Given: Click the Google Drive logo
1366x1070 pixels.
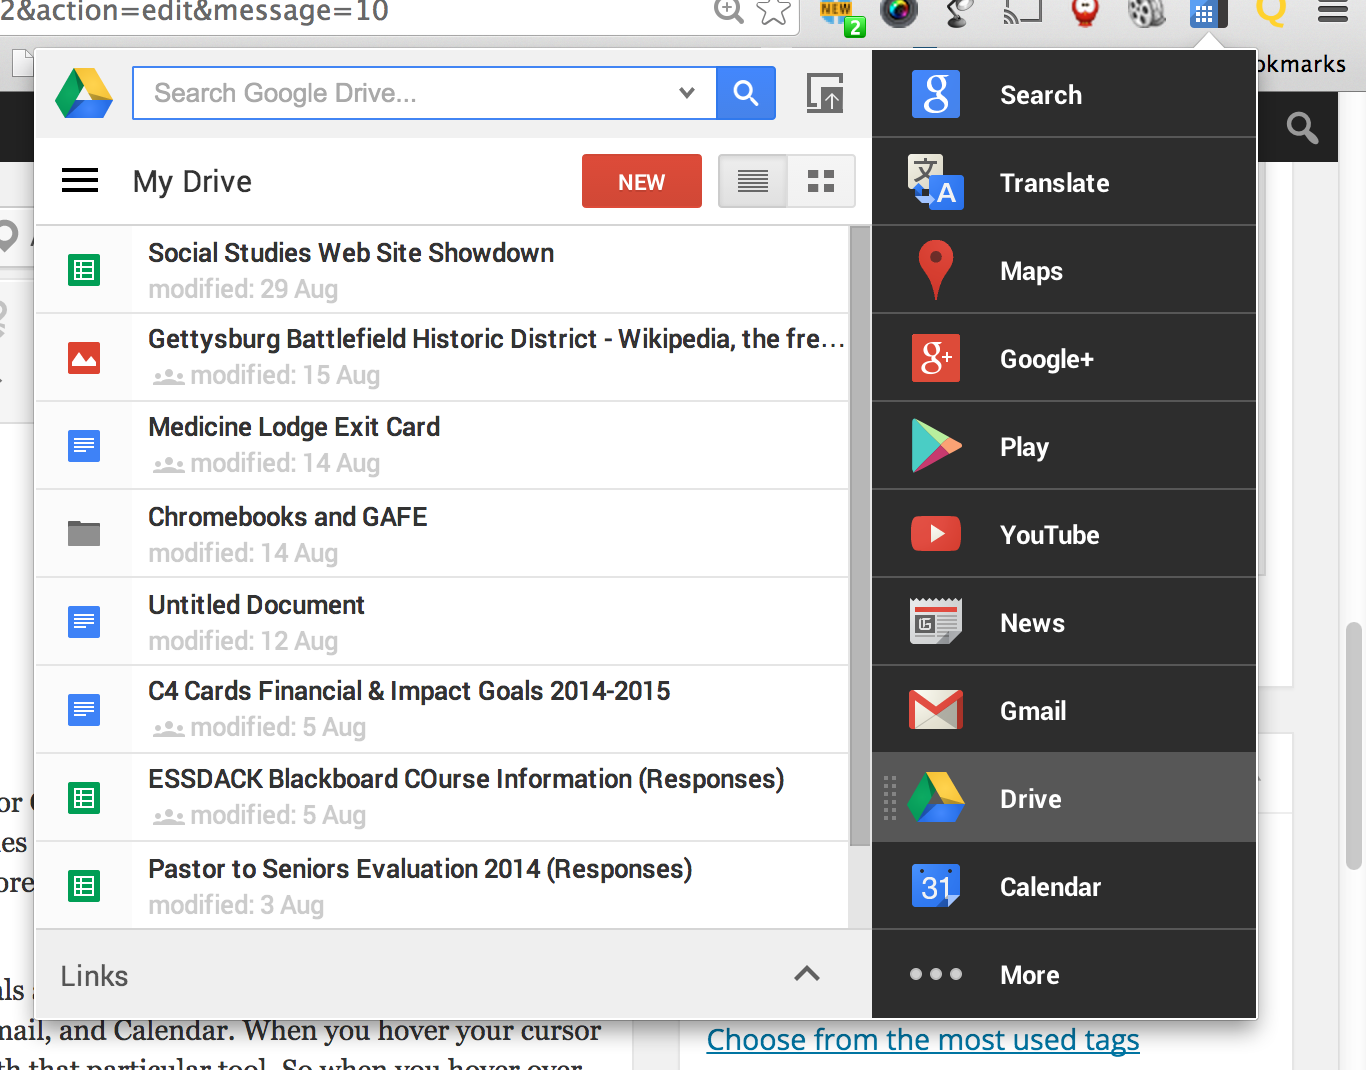Looking at the screenshot, I should pyautogui.click(x=84, y=93).
